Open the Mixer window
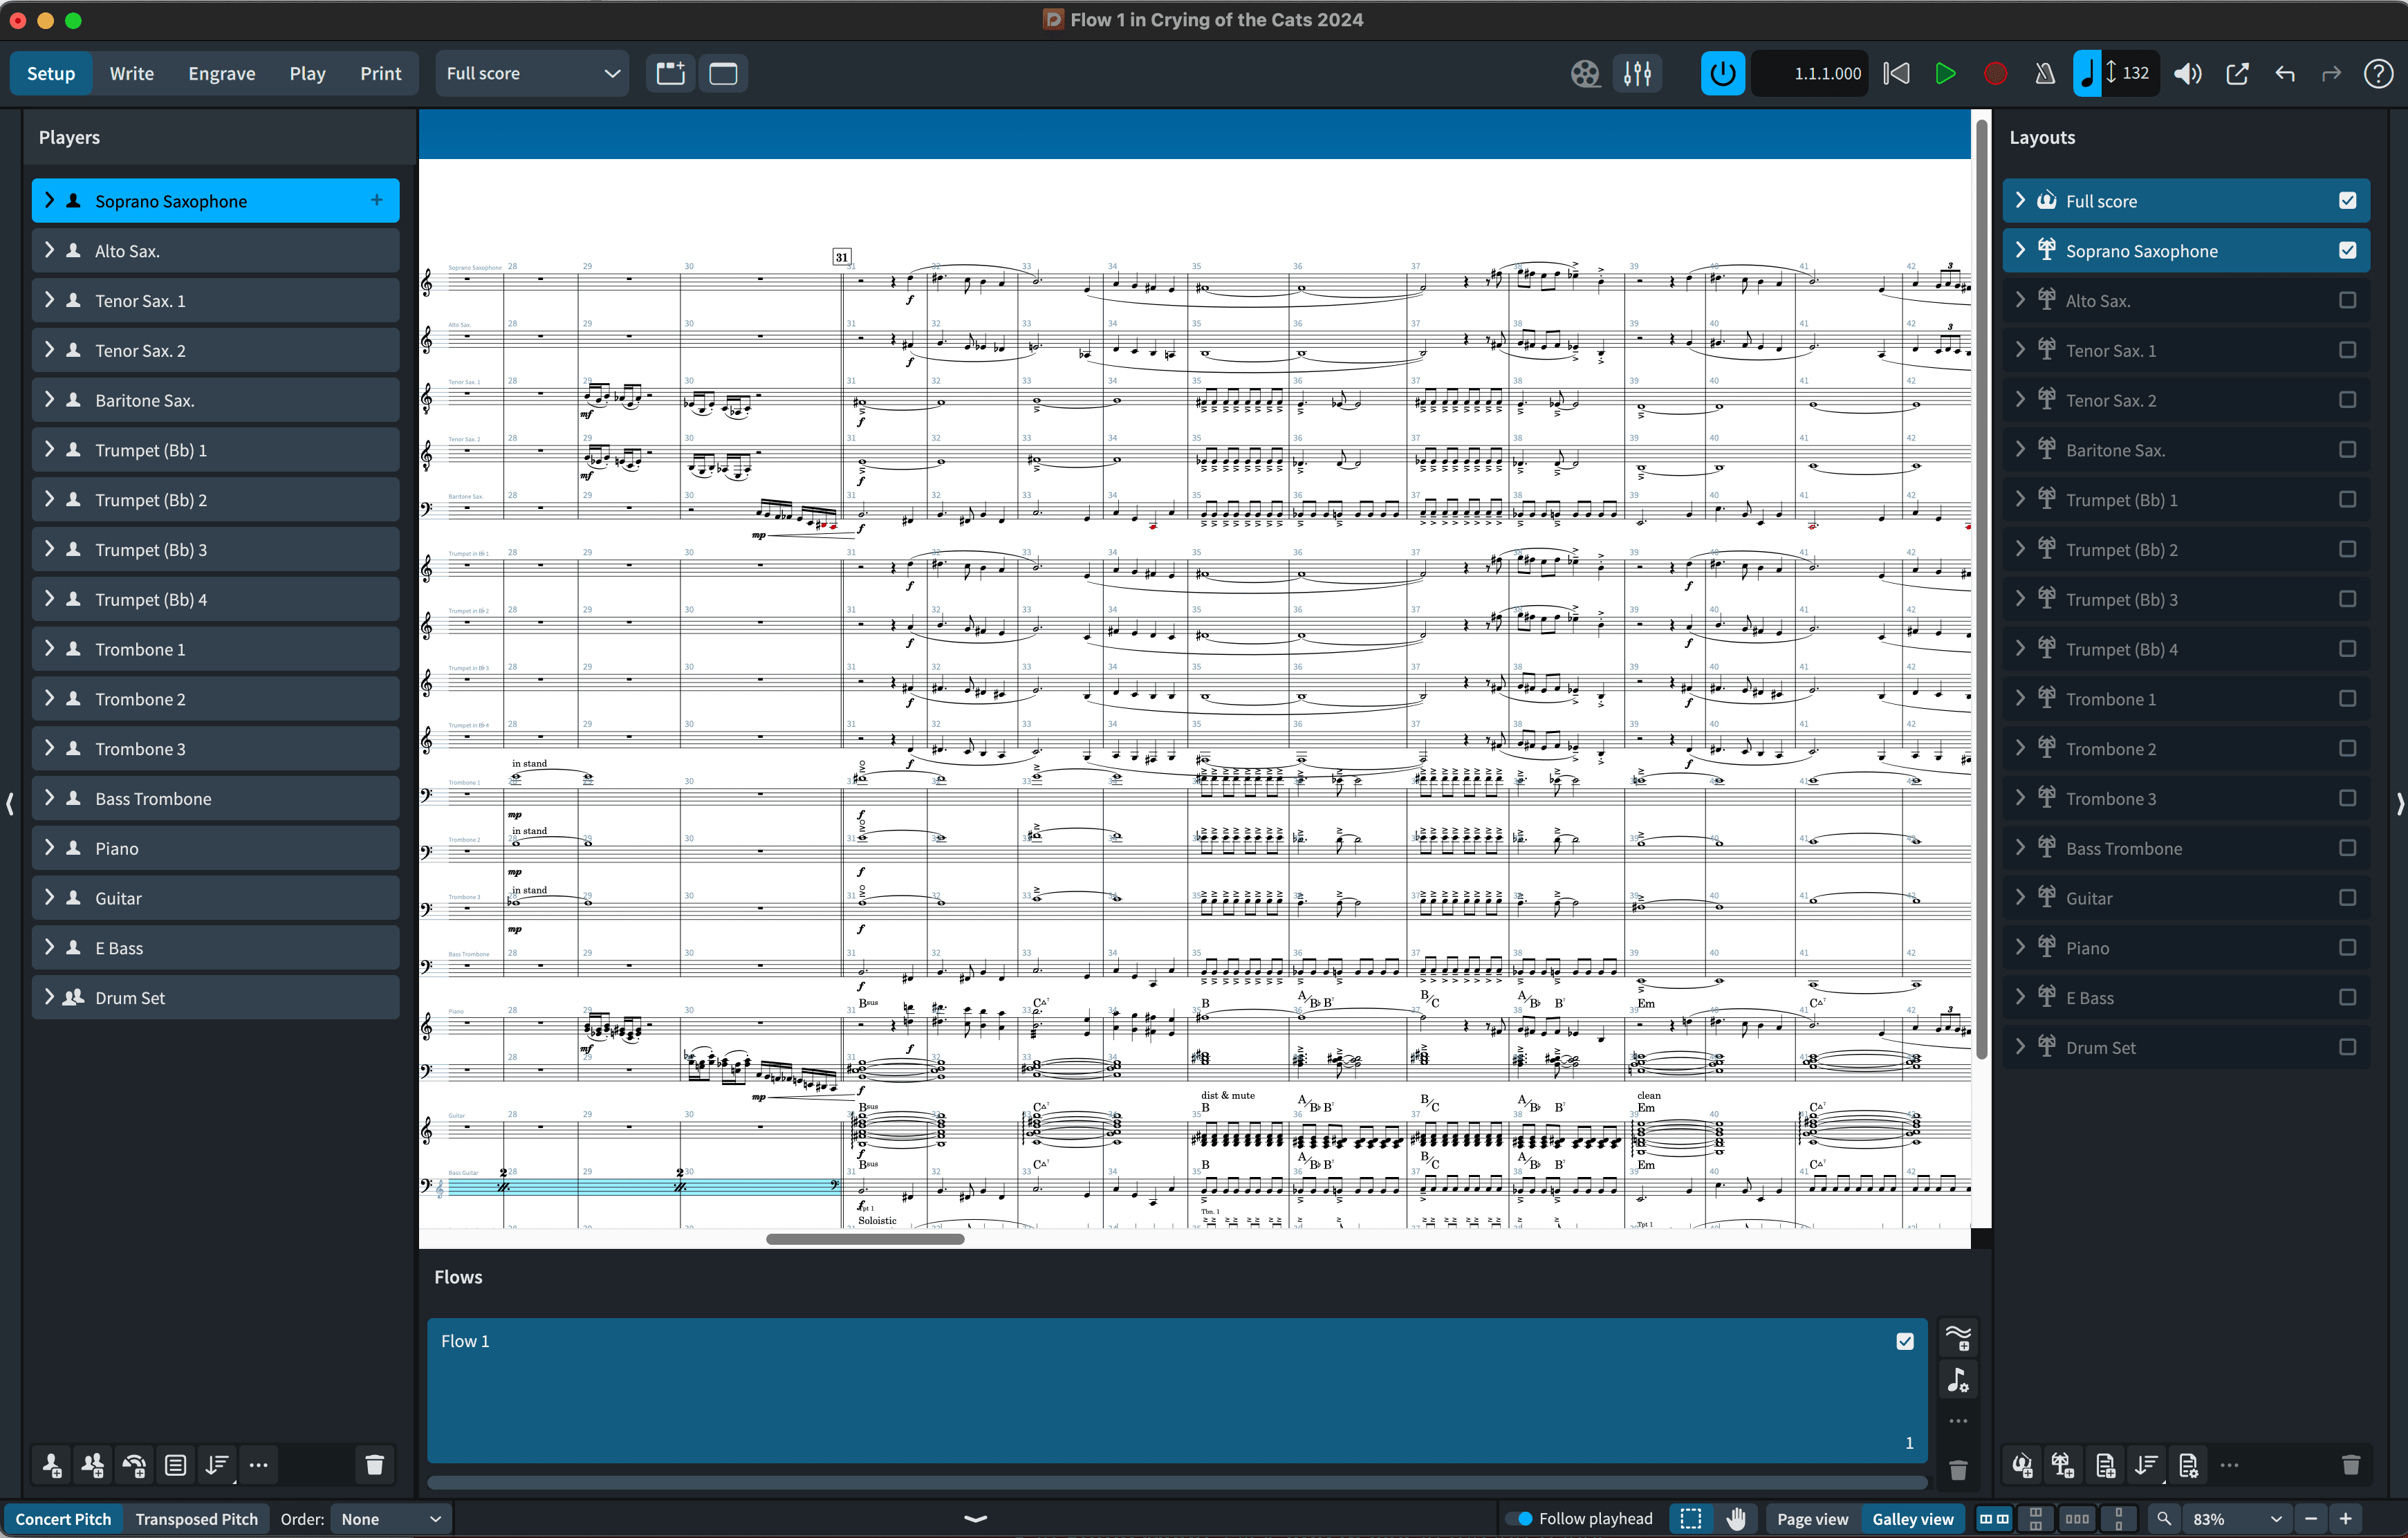This screenshot has width=2408, height=1538. (x=1637, y=74)
